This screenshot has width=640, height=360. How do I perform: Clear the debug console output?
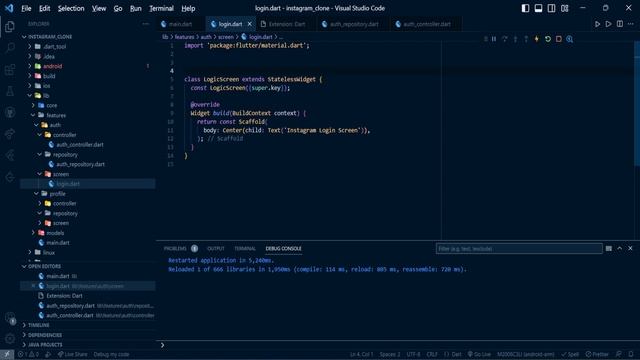tap(609, 248)
